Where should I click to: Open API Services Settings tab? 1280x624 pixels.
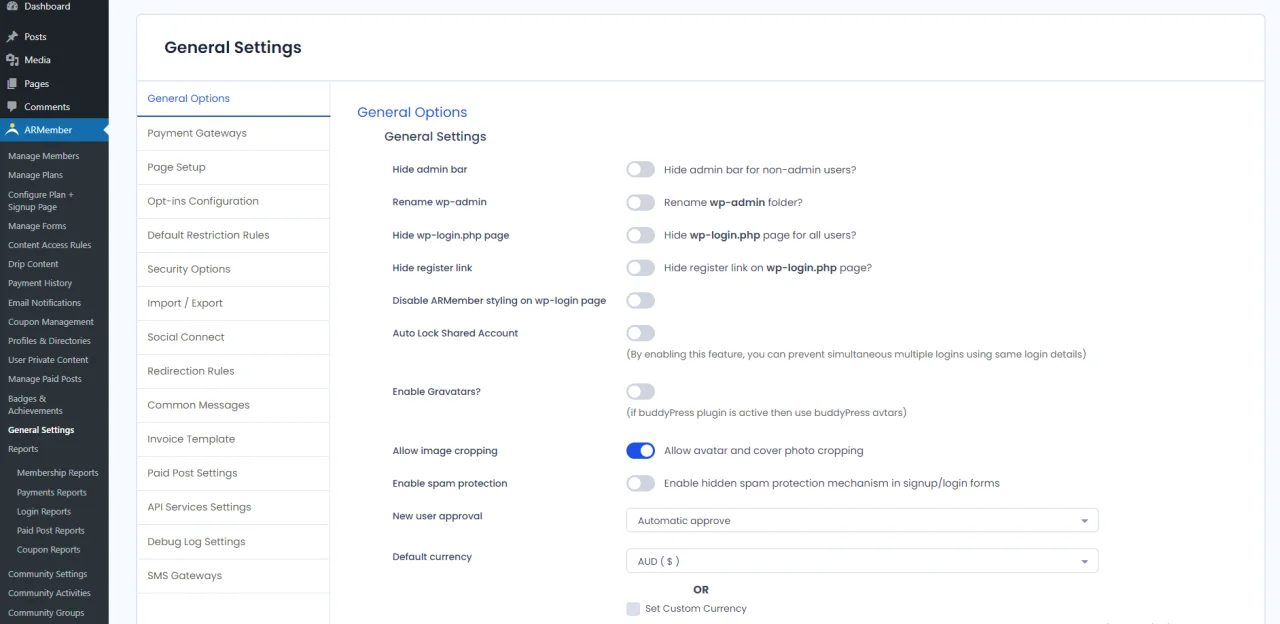(233, 507)
